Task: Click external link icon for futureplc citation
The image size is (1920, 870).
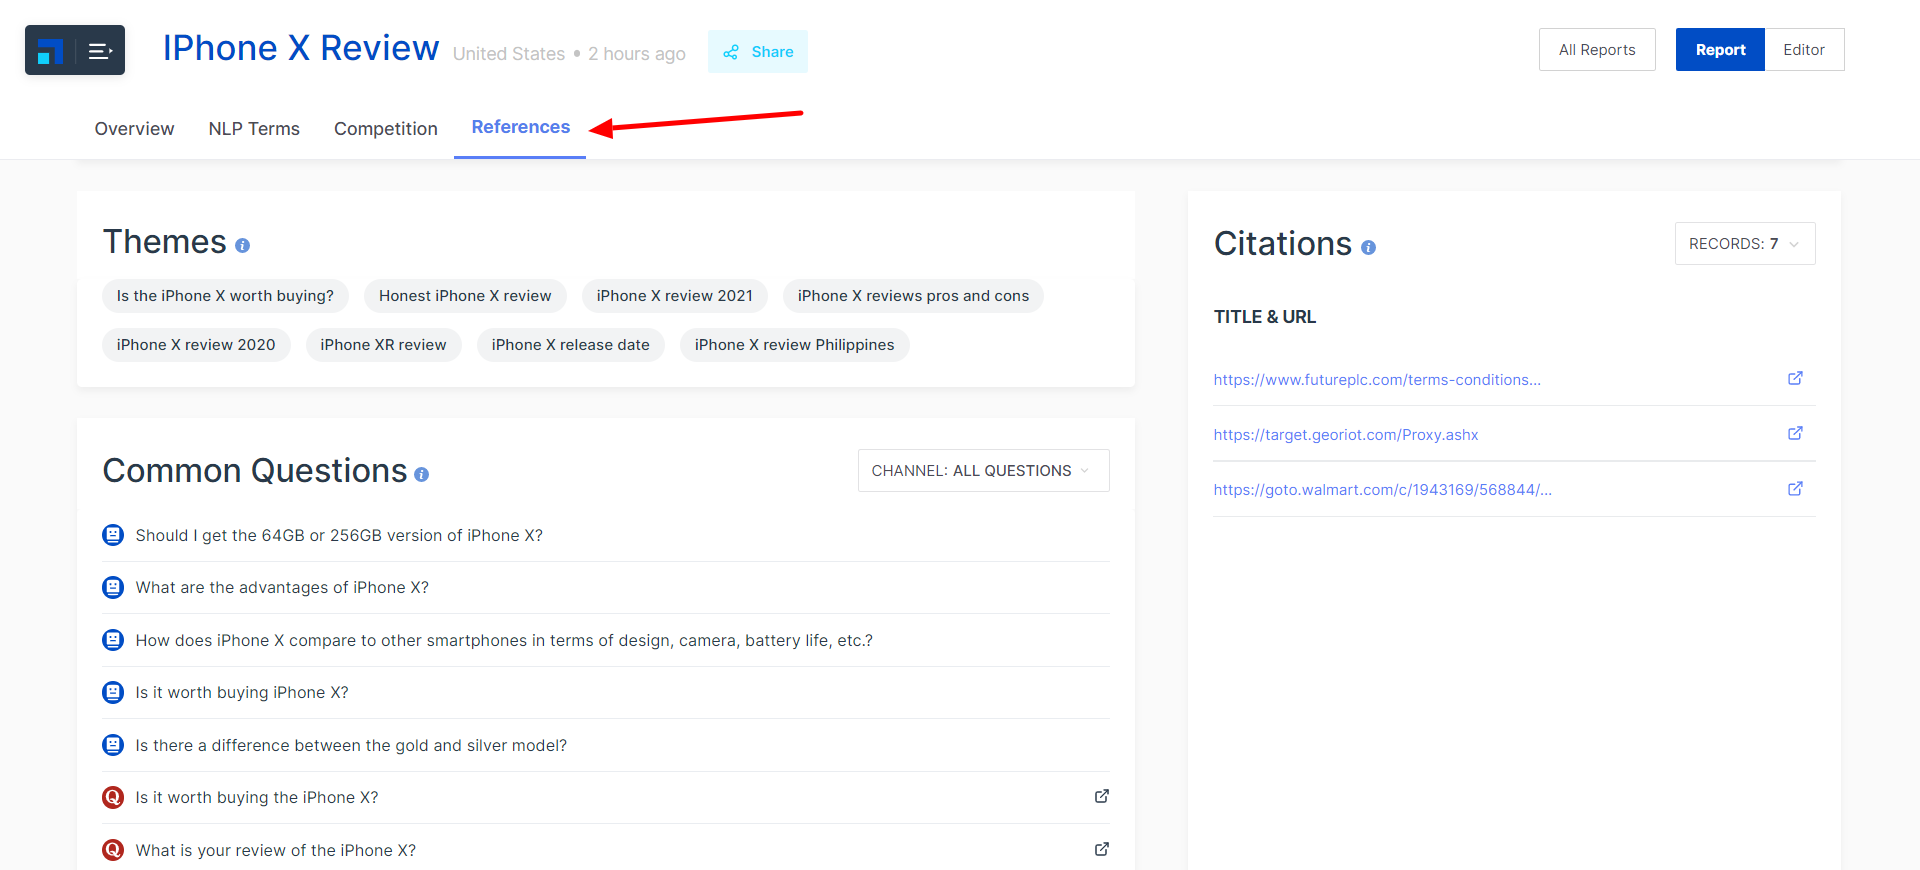Action: [x=1795, y=378]
